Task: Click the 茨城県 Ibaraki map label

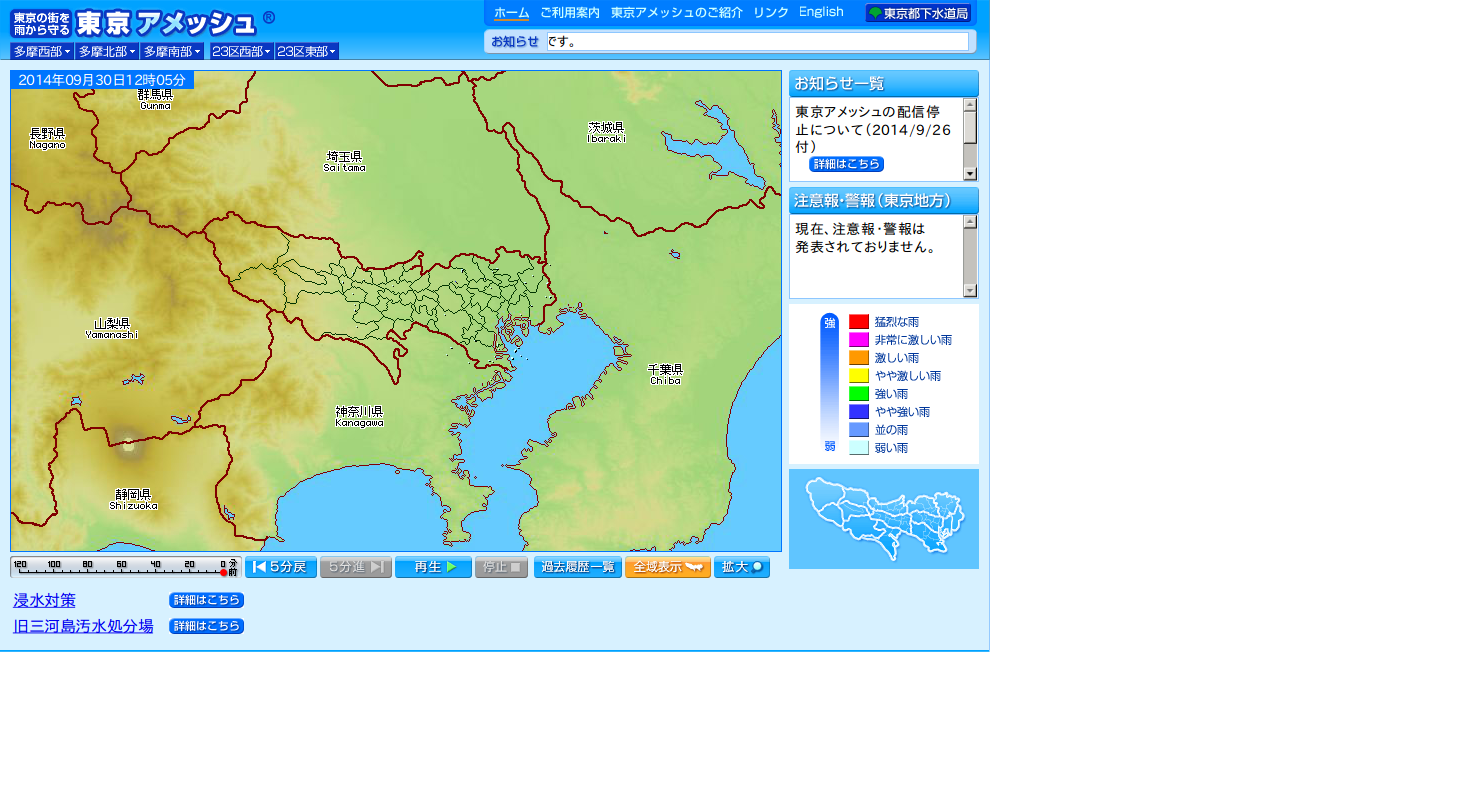Action: (606, 132)
